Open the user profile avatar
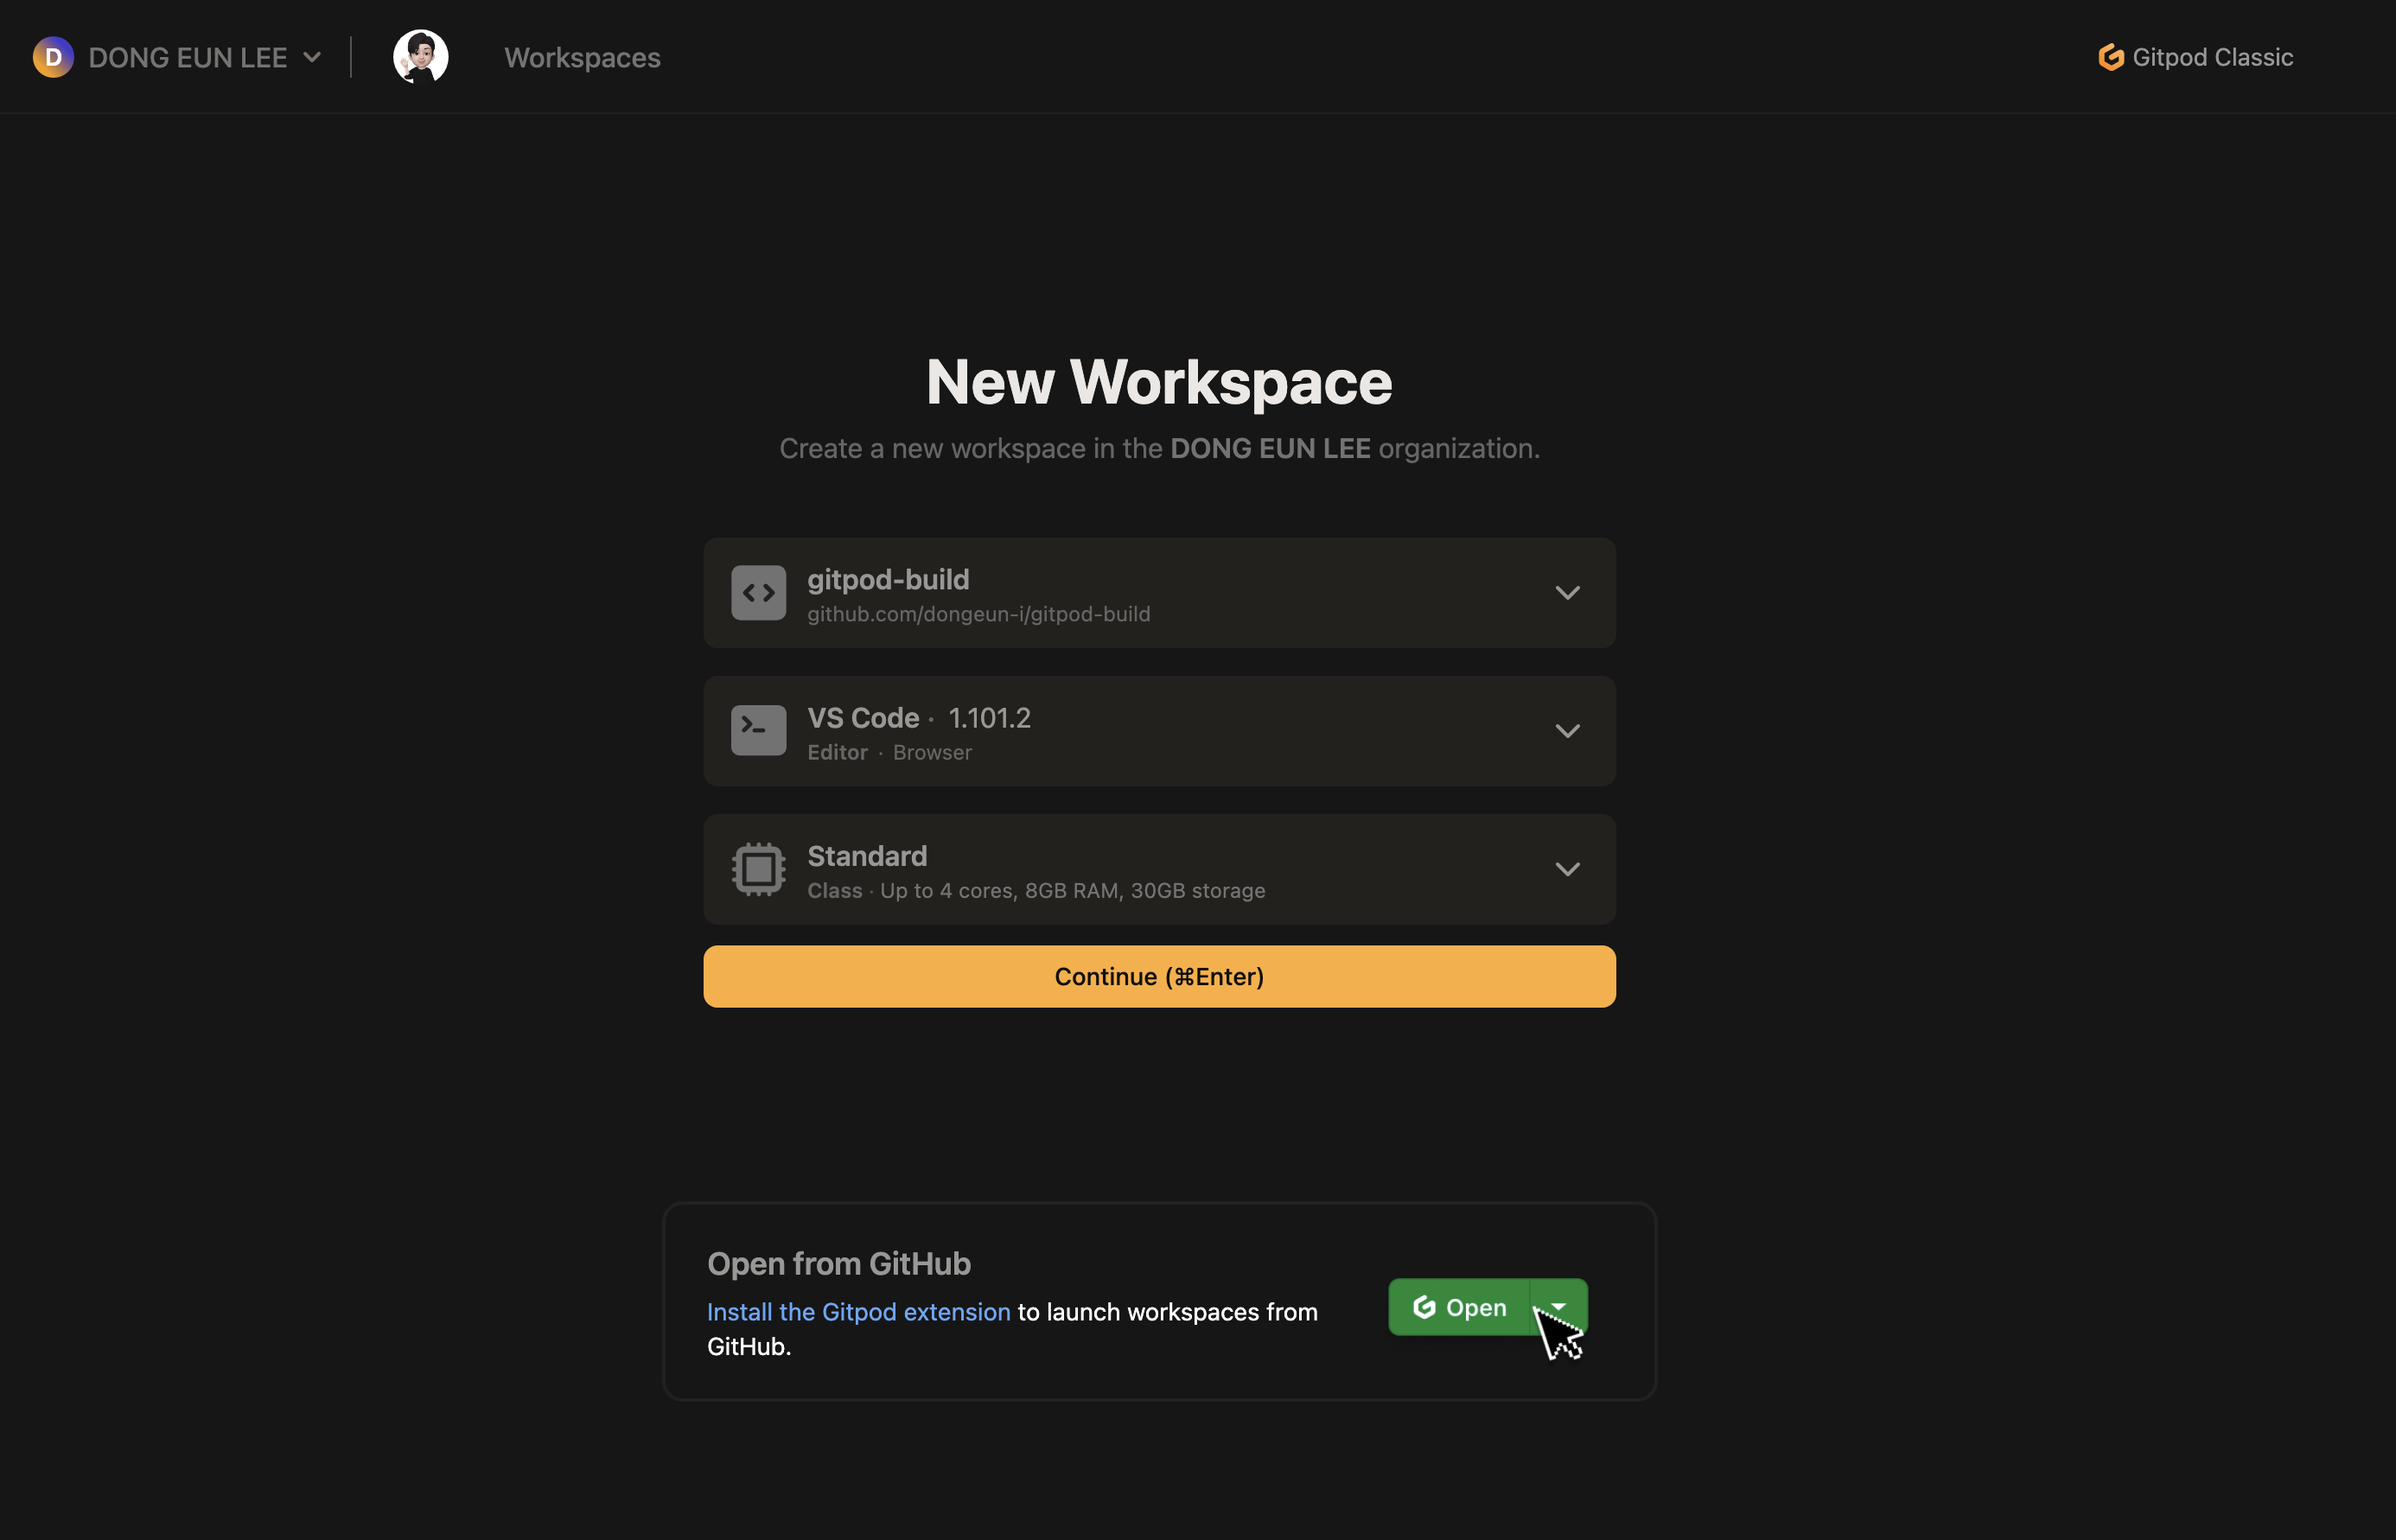The height and width of the screenshot is (1540, 2396). tap(420, 57)
